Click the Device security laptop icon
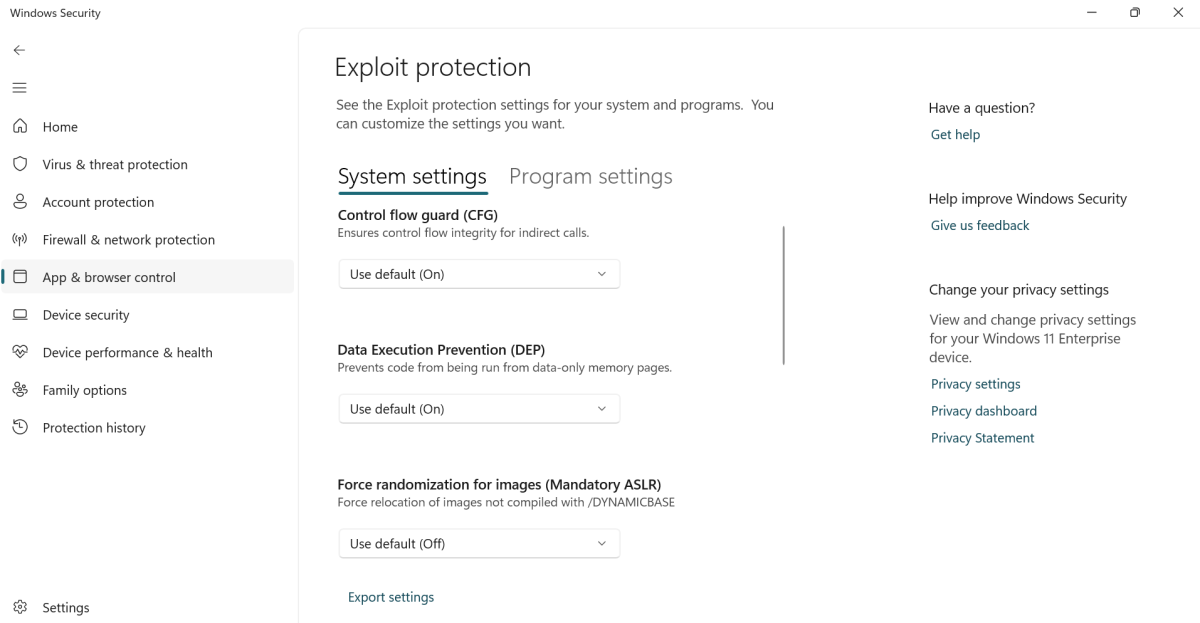This screenshot has height=623, width=1200. [x=19, y=315]
